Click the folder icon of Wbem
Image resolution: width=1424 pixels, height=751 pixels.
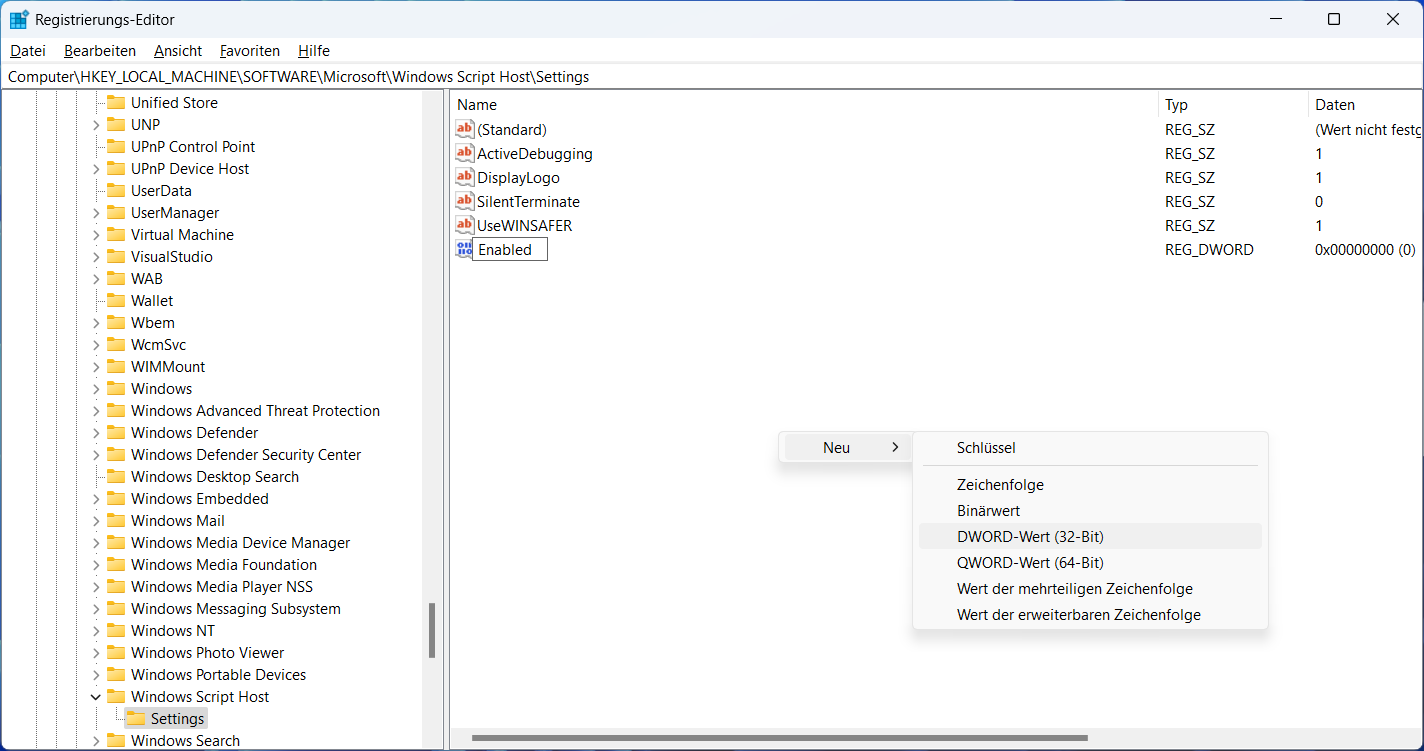coord(116,322)
